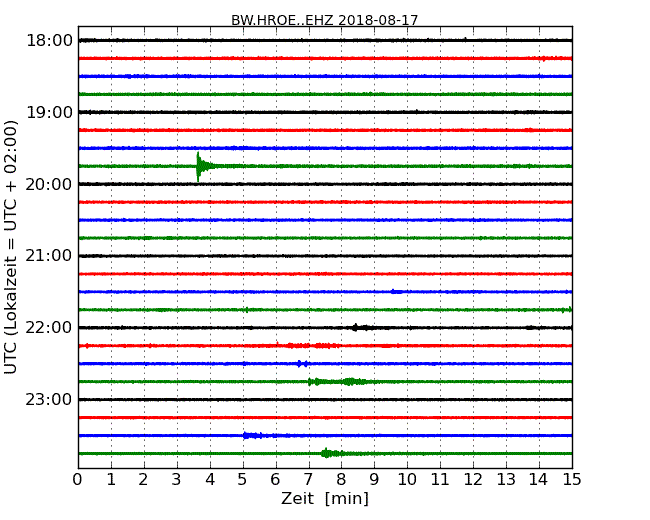Click the horizontal axis title Zeit [min]
The width and height of the screenshot is (650, 520).
tap(325, 499)
